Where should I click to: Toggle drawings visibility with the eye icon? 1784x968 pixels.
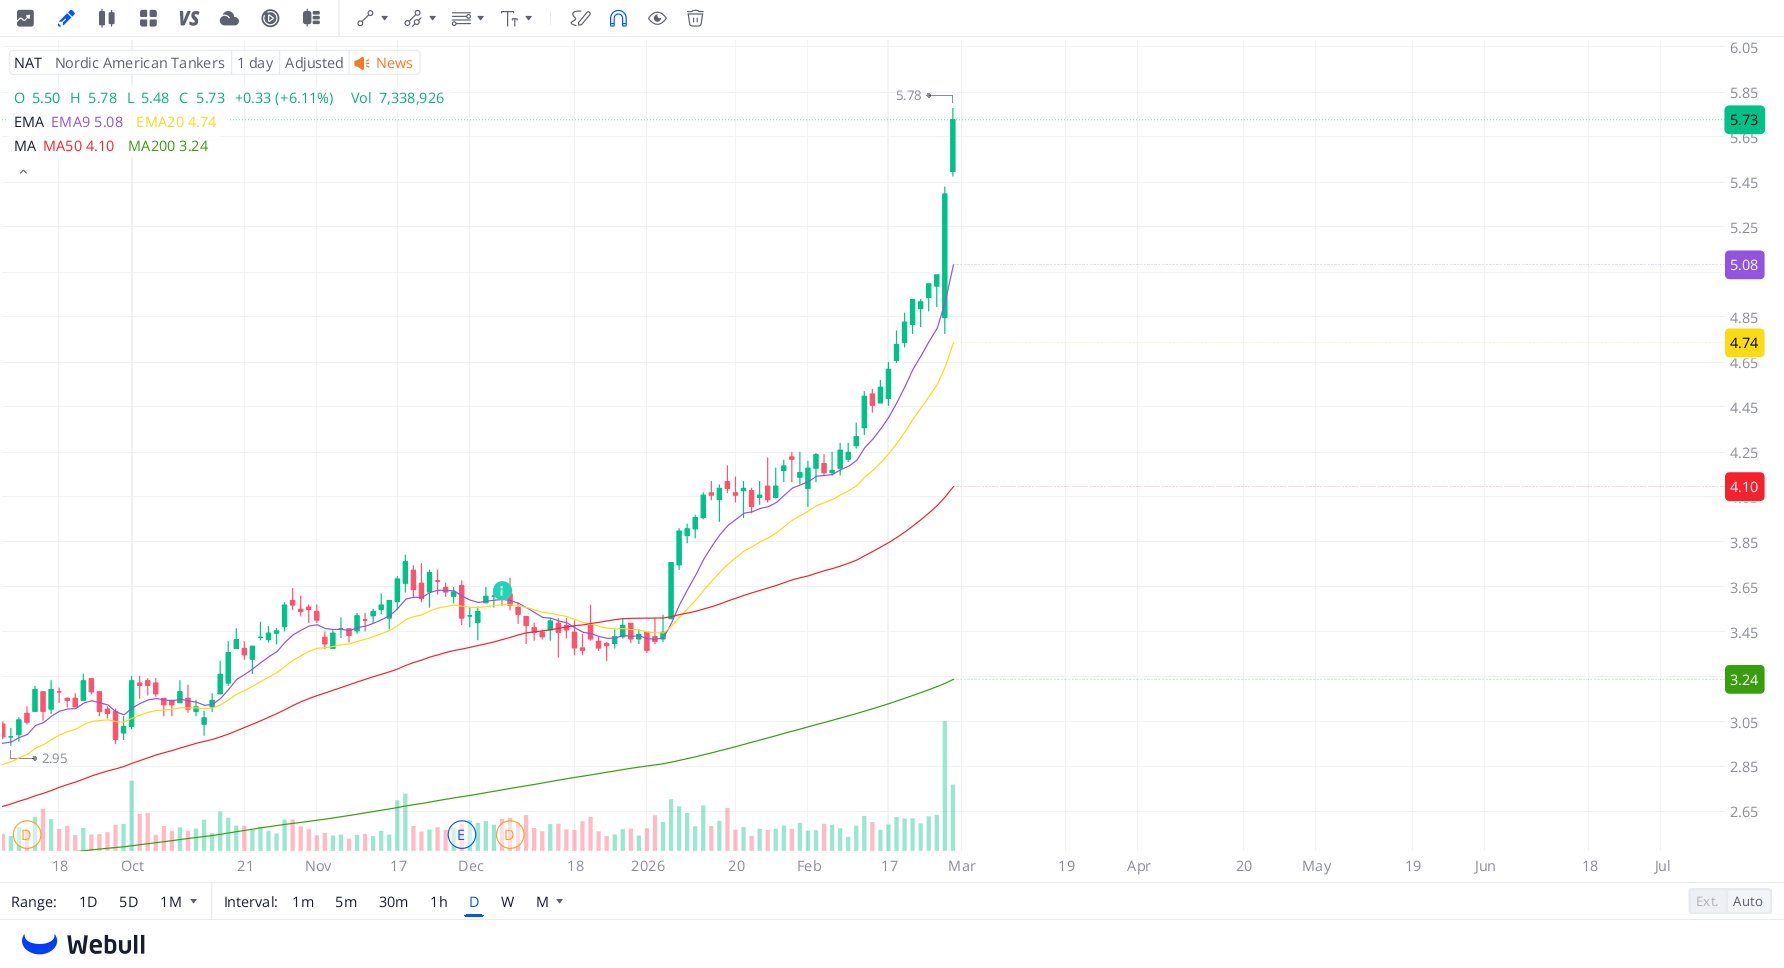pos(657,18)
